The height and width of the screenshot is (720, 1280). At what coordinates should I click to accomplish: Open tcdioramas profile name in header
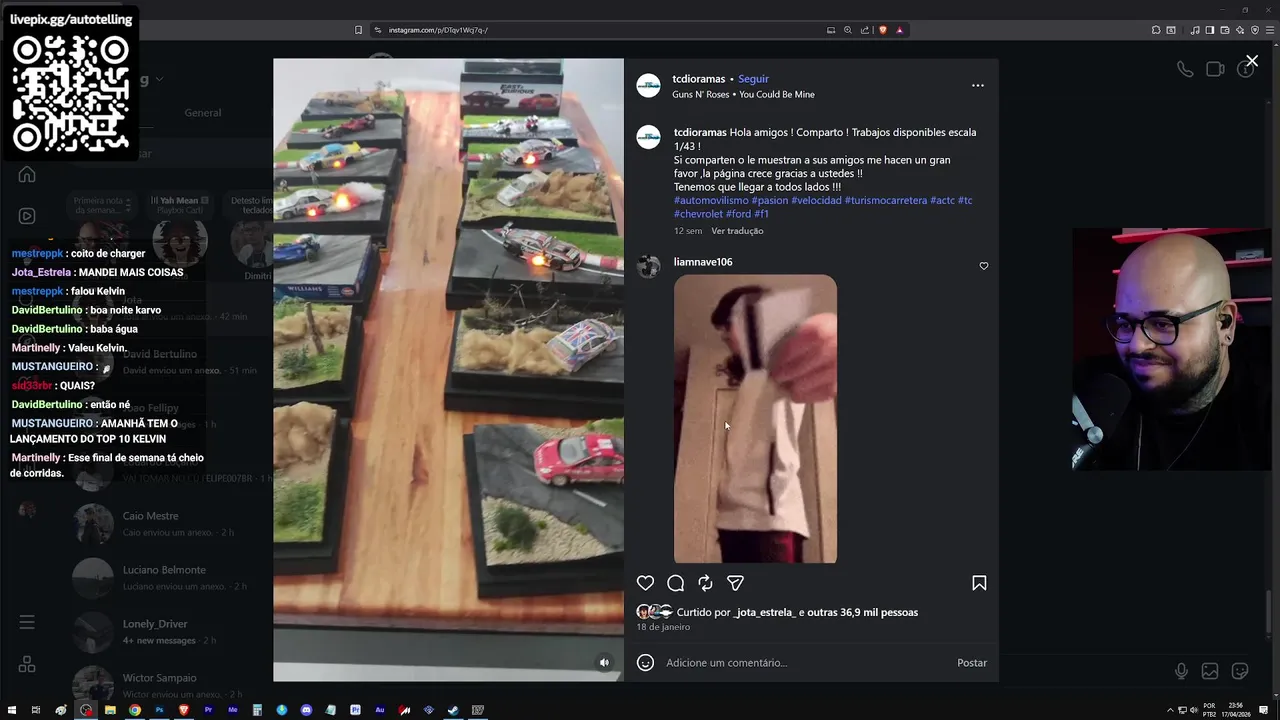pyautogui.click(x=699, y=79)
